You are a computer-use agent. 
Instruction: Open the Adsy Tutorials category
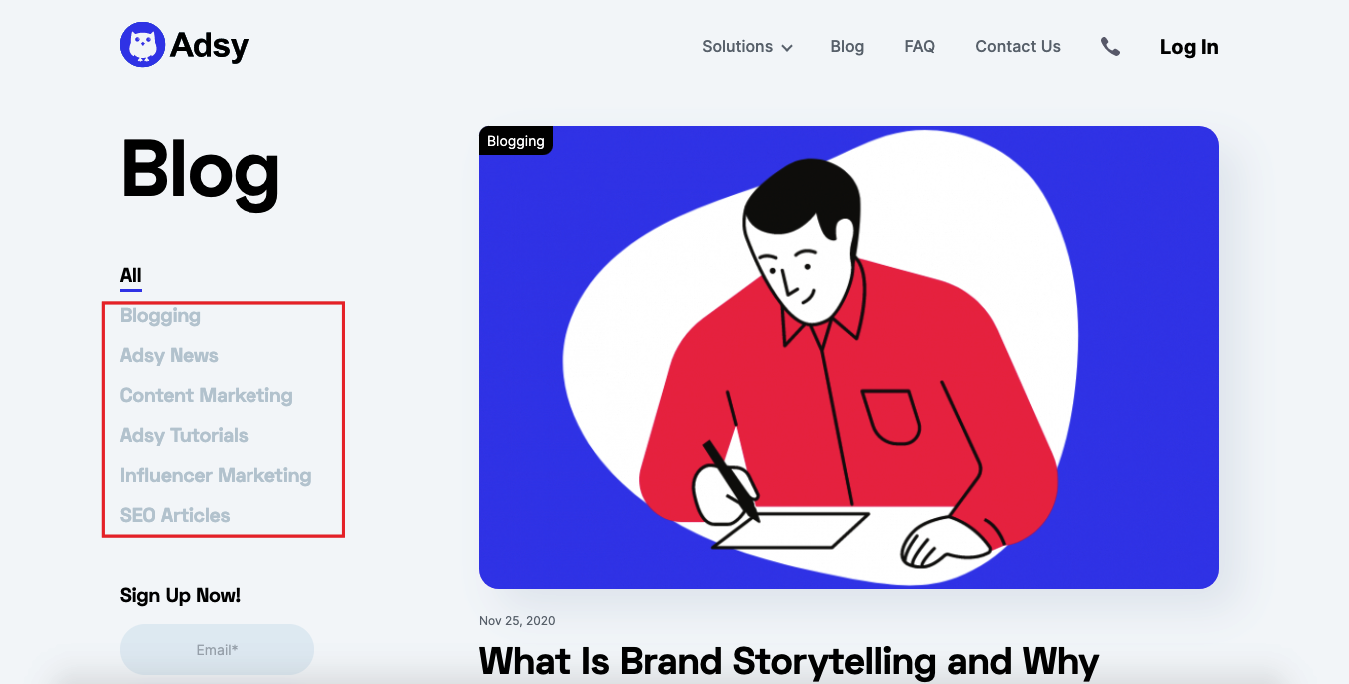[x=184, y=436]
